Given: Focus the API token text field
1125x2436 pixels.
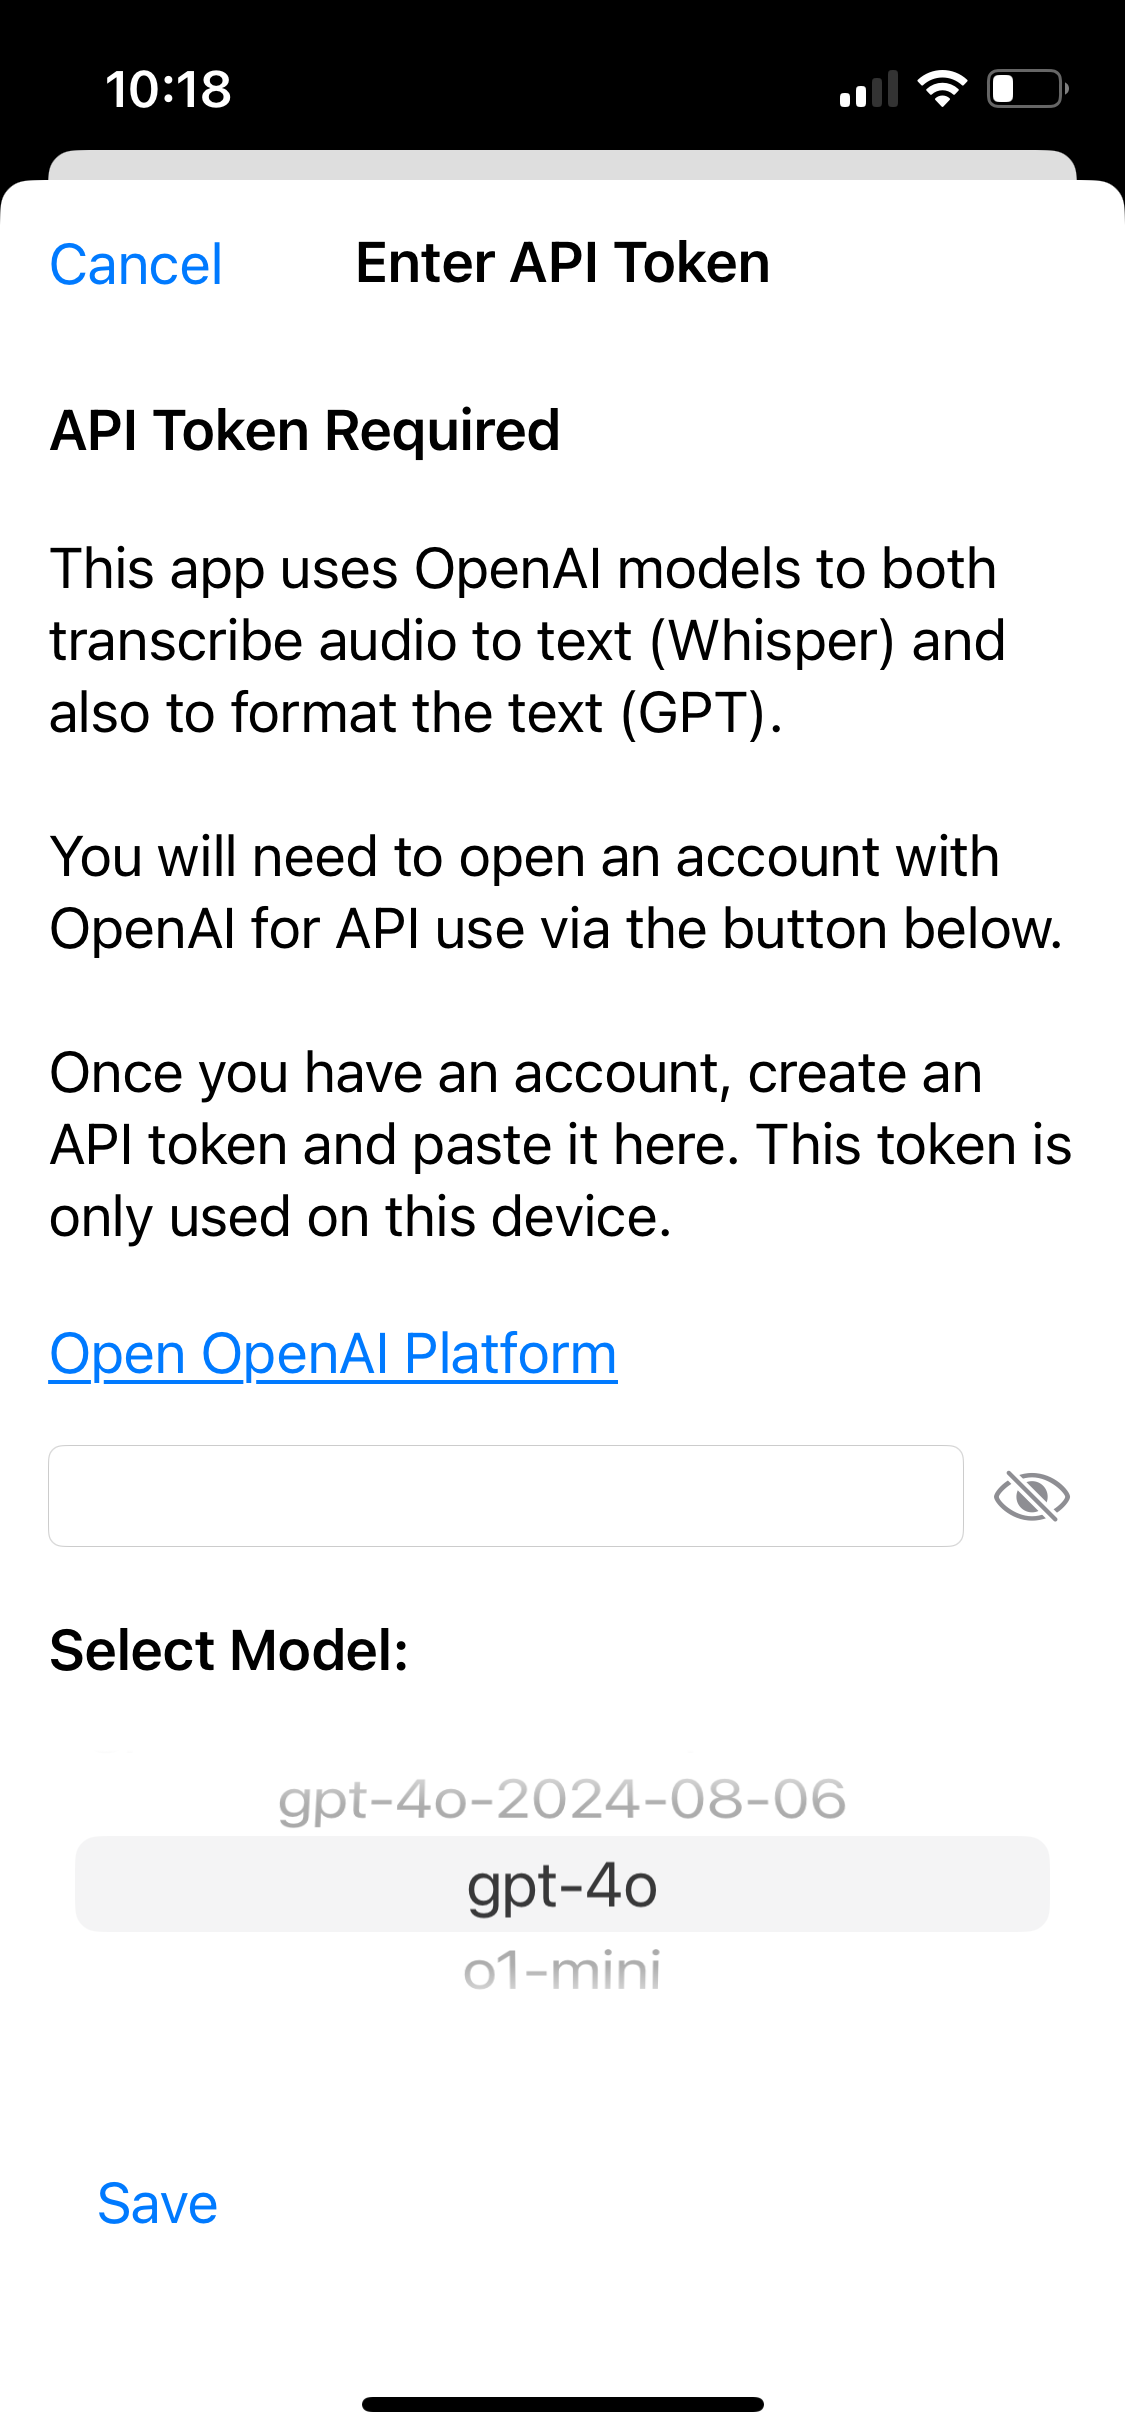Looking at the screenshot, I should tap(505, 1496).
